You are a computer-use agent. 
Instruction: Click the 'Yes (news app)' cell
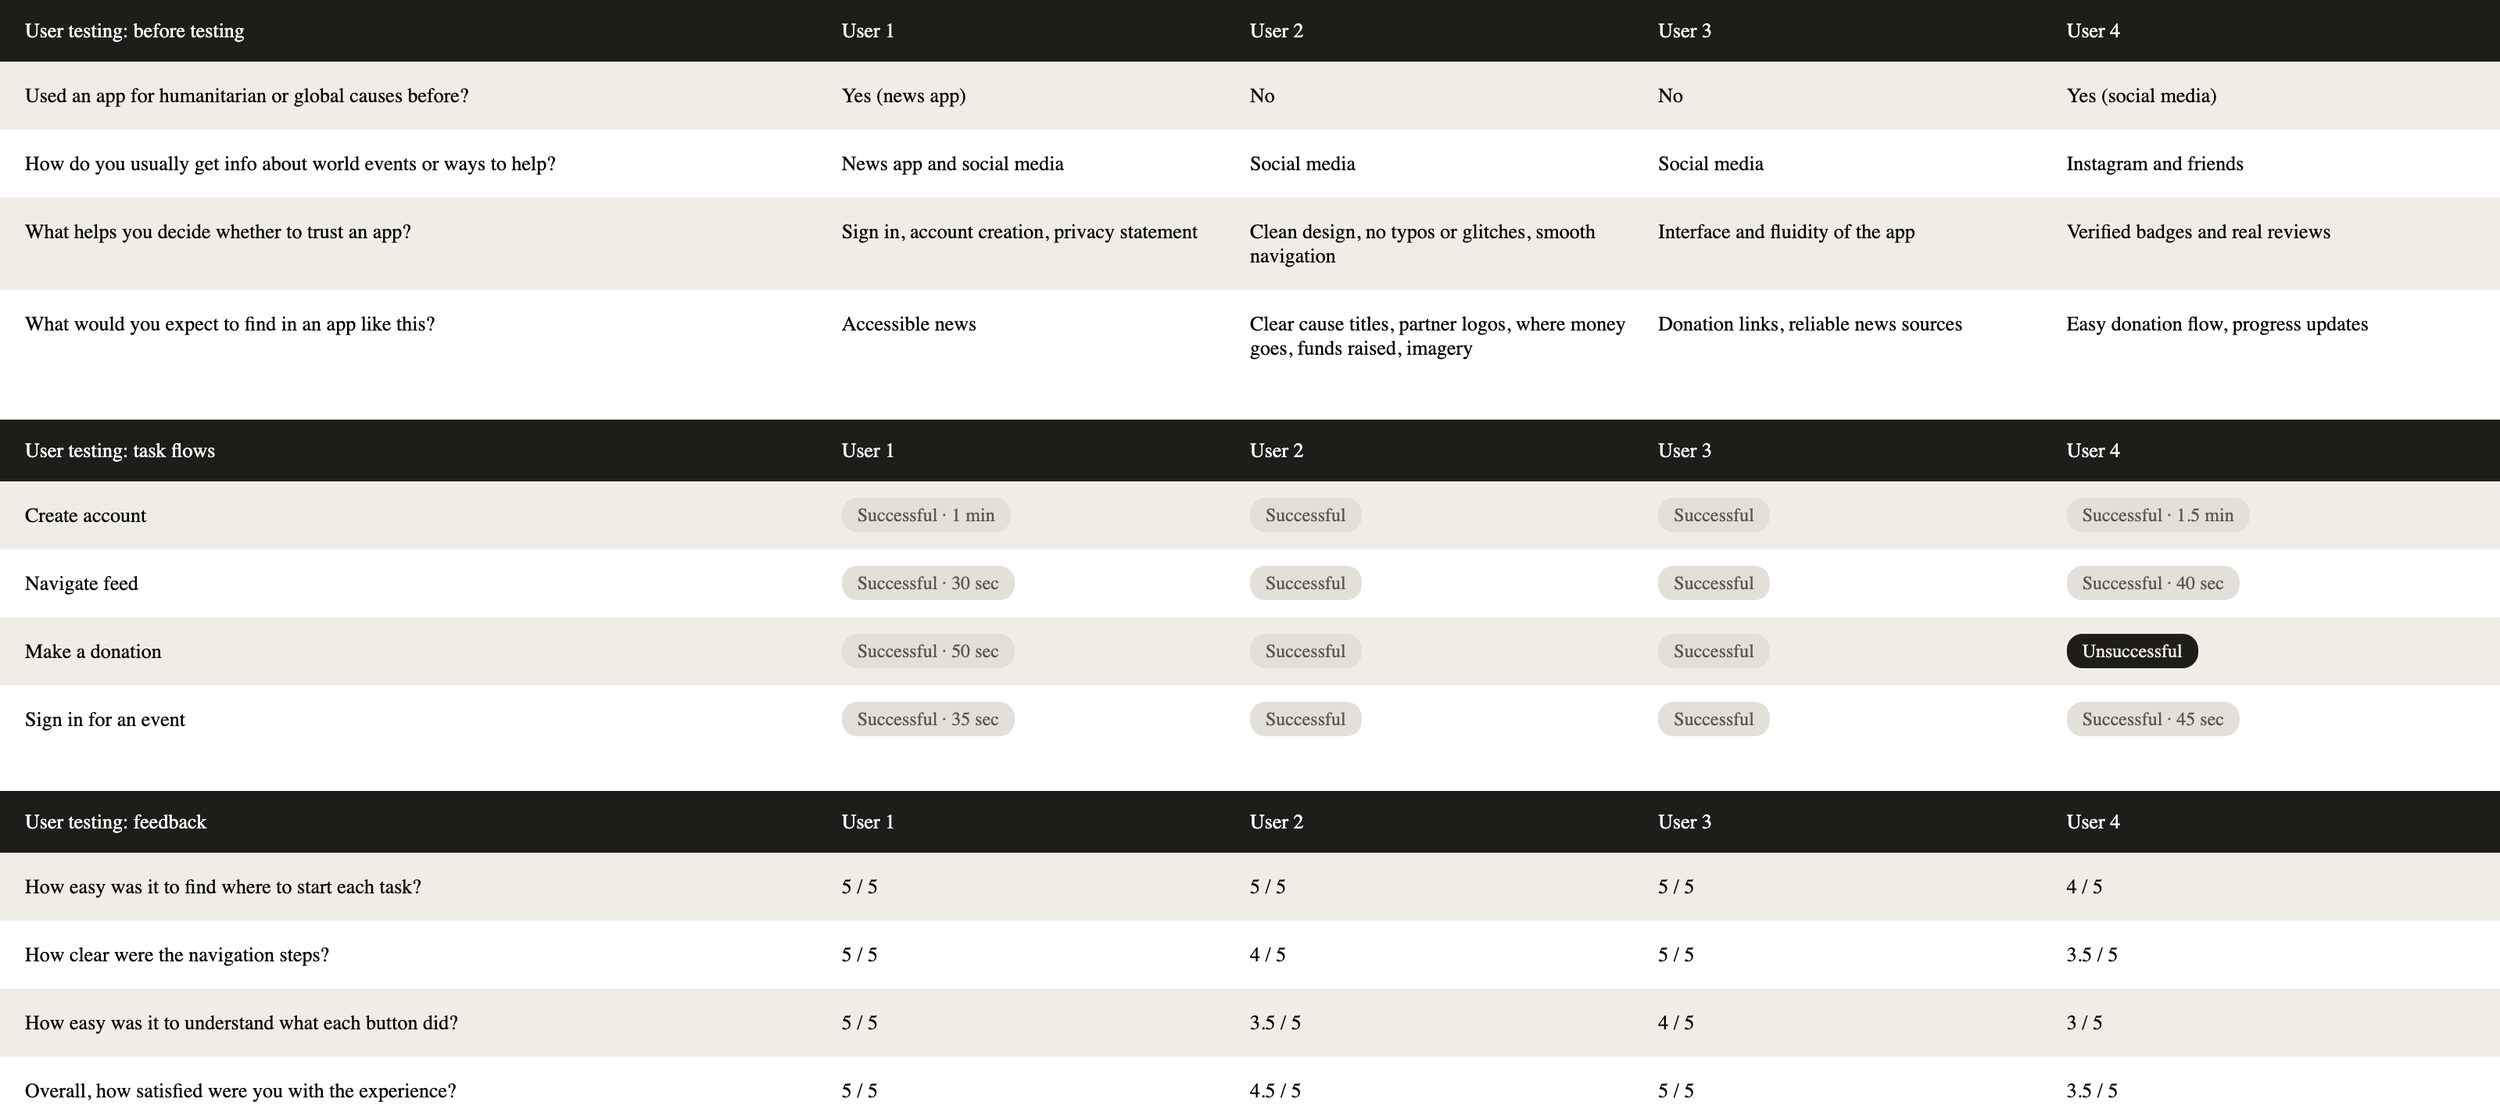904,96
